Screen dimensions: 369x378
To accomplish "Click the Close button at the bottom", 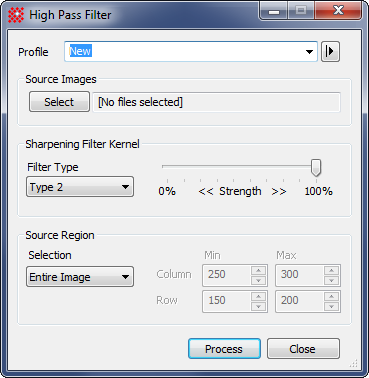I will (303, 349).
